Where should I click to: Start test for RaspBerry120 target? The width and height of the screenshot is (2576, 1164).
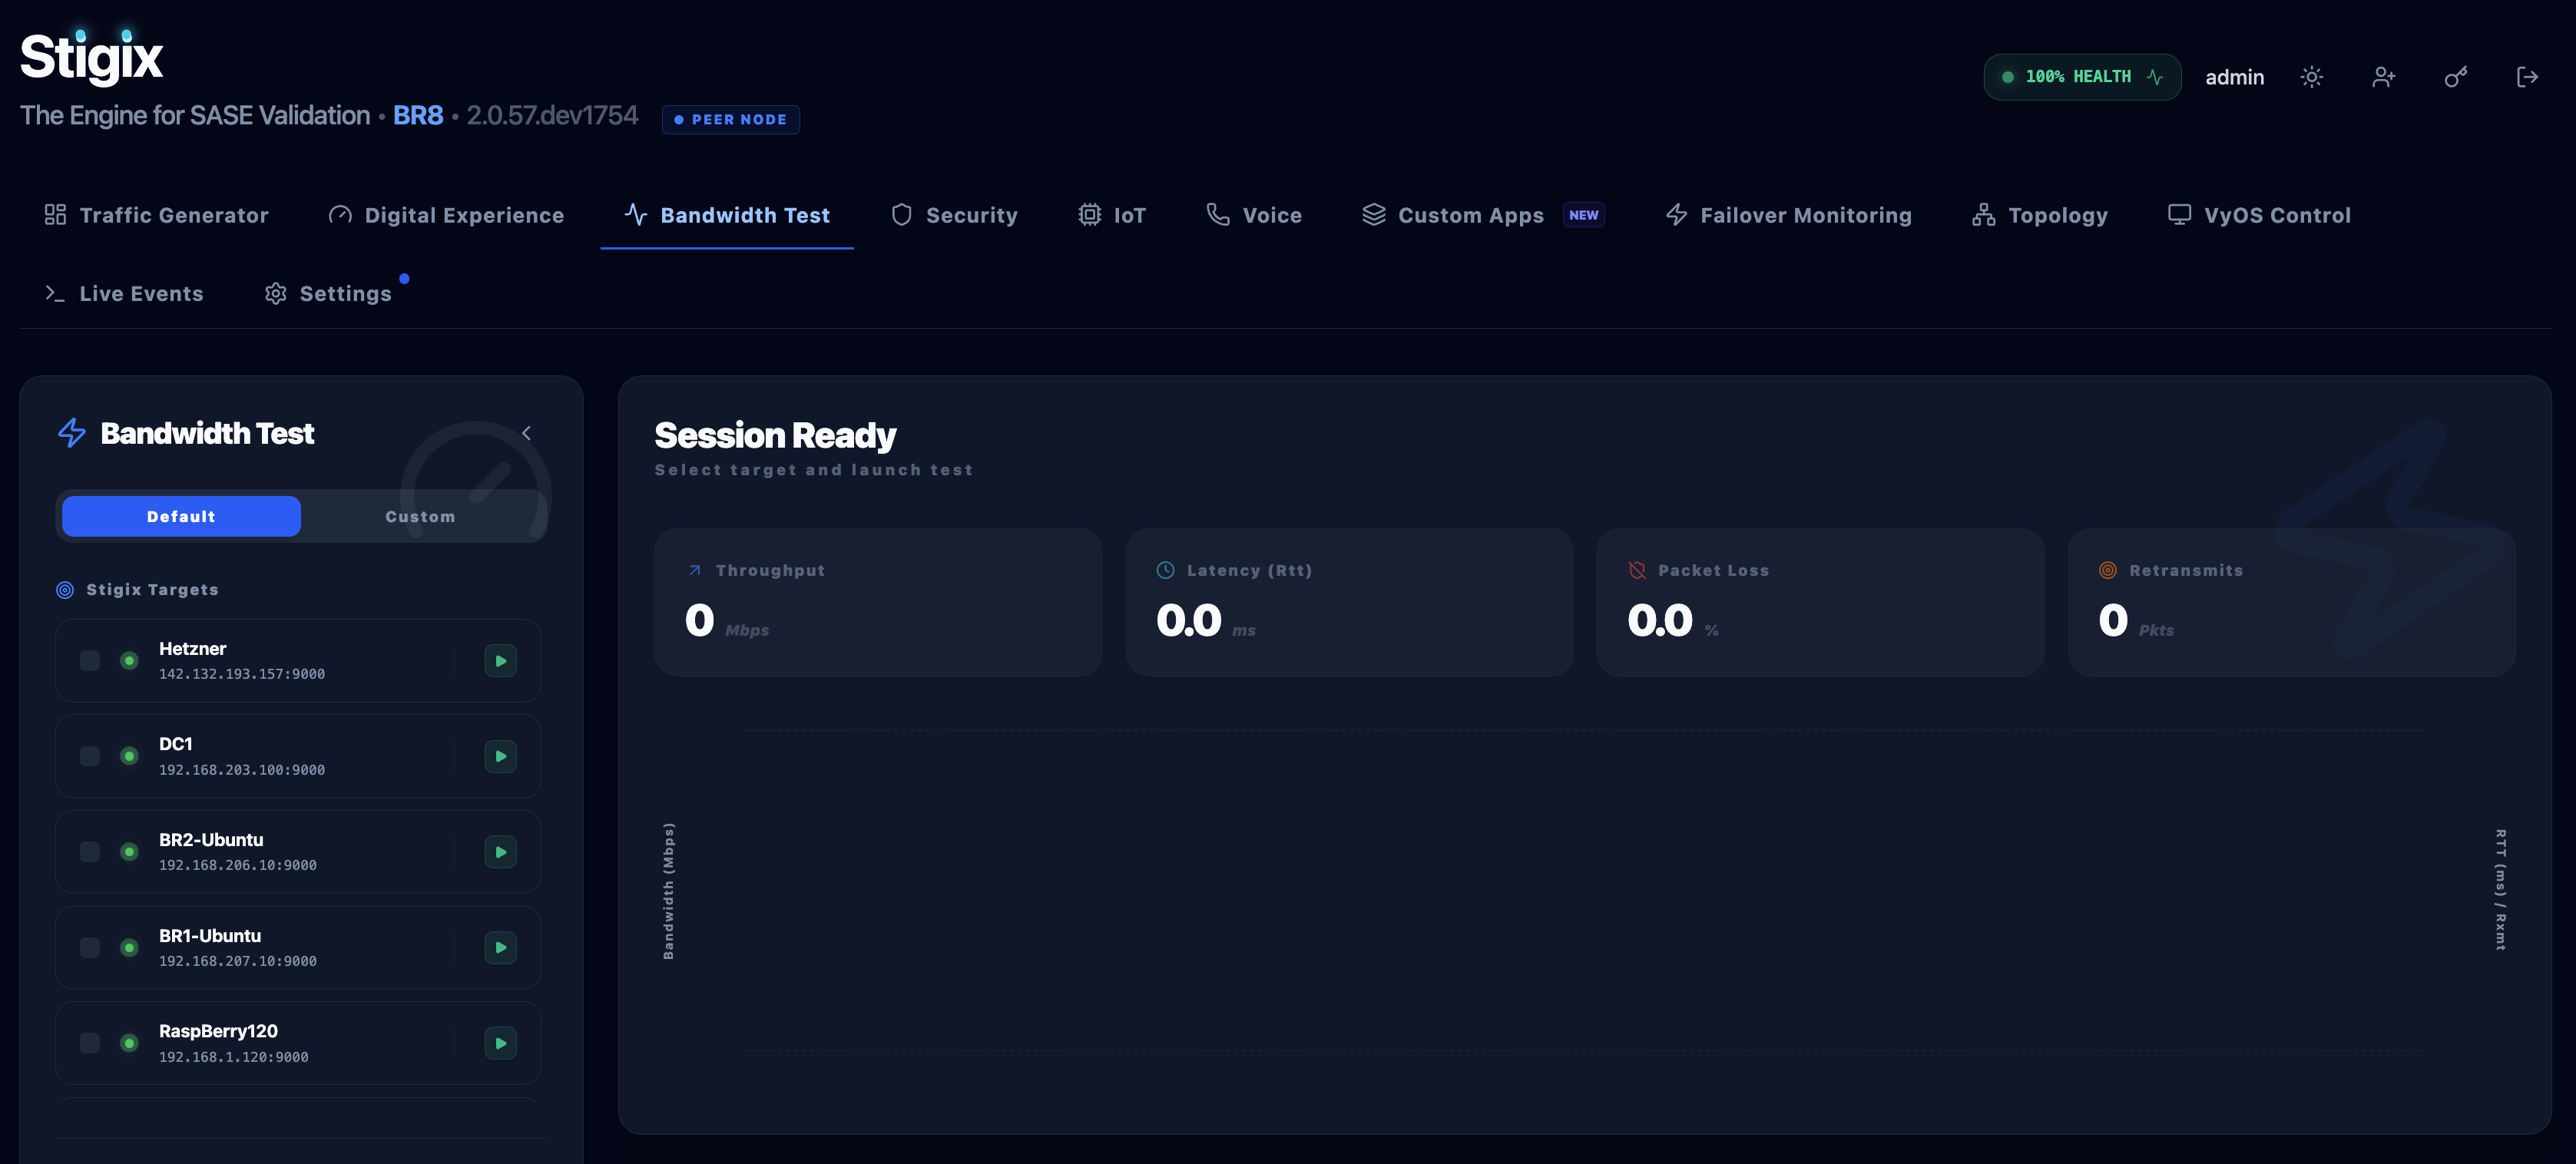coord(500,1043)
